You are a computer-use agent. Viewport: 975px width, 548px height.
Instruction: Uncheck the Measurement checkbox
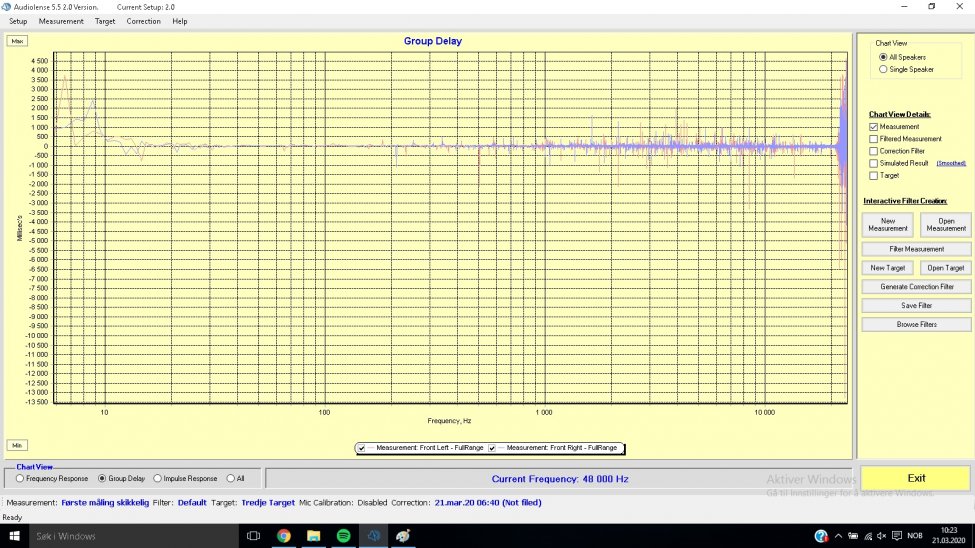(874, 127)
